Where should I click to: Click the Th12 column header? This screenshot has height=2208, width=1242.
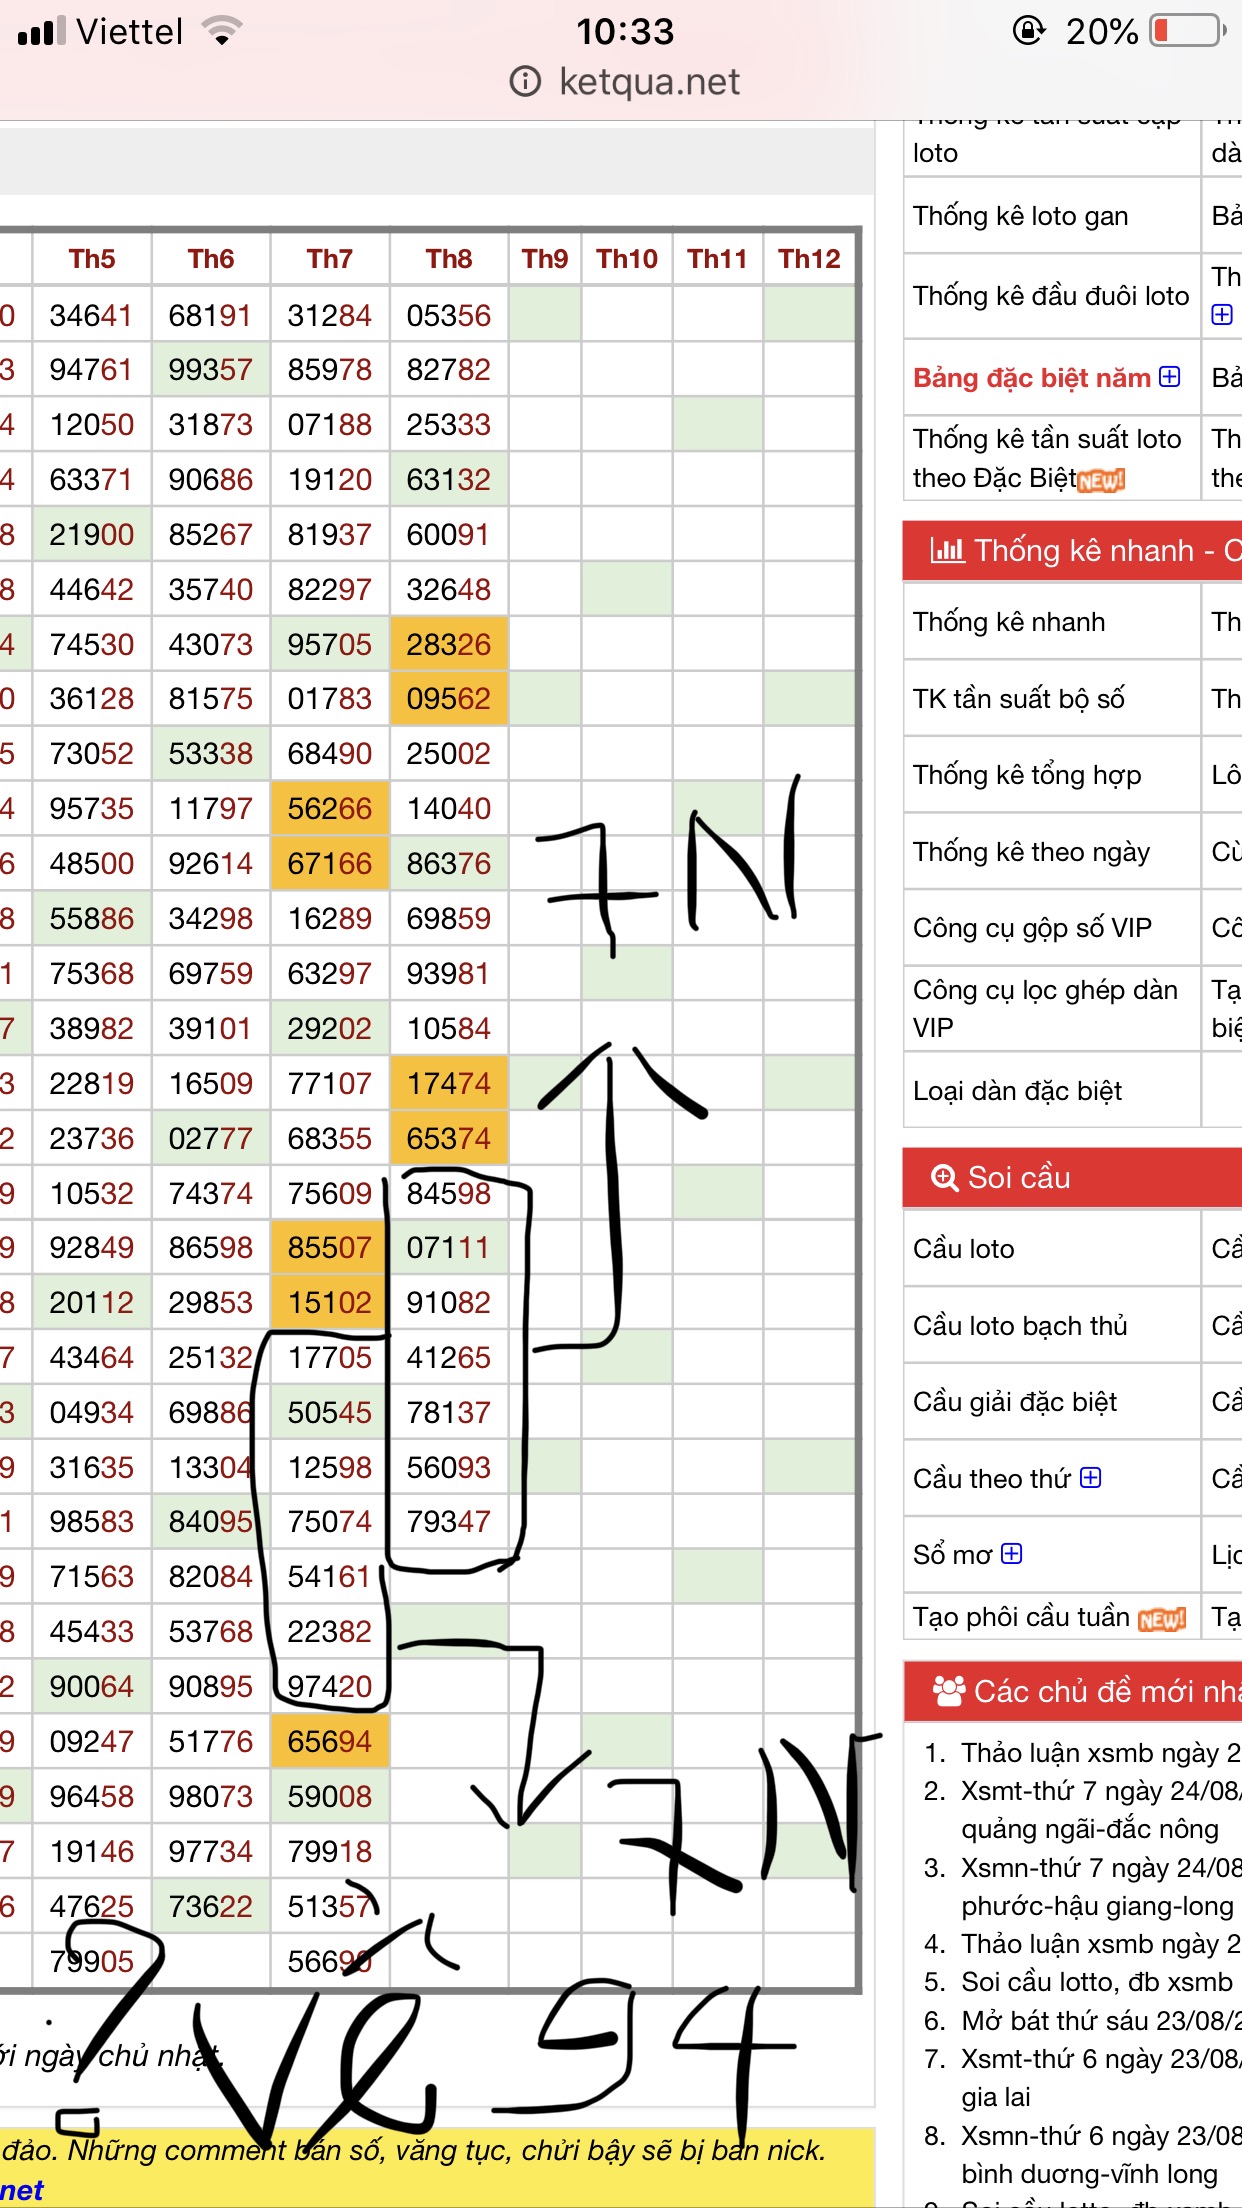coord(809,259)
